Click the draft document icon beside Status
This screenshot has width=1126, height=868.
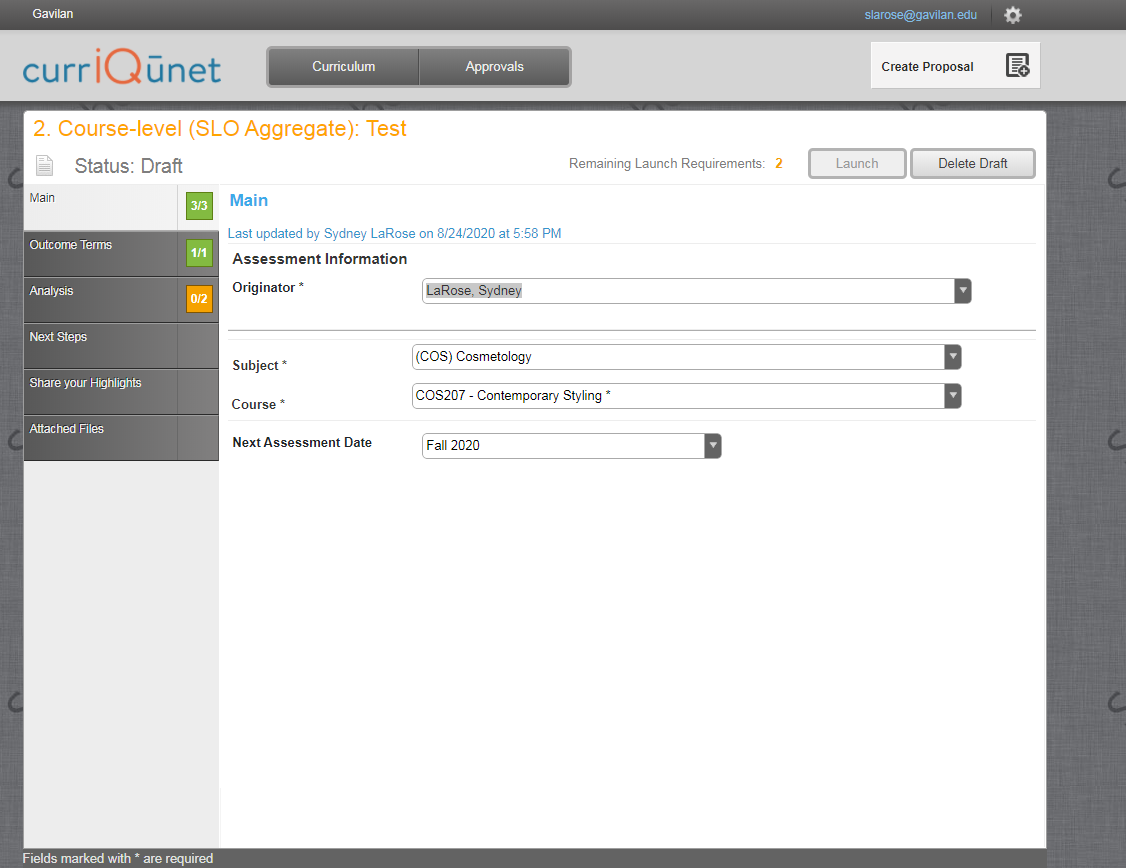(44, 165)
